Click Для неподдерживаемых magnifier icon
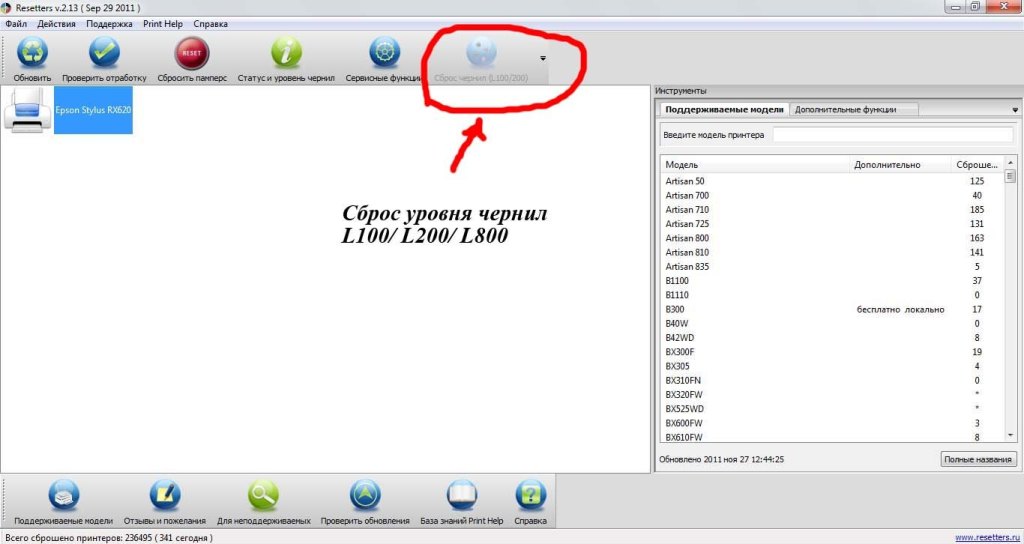 263,495
